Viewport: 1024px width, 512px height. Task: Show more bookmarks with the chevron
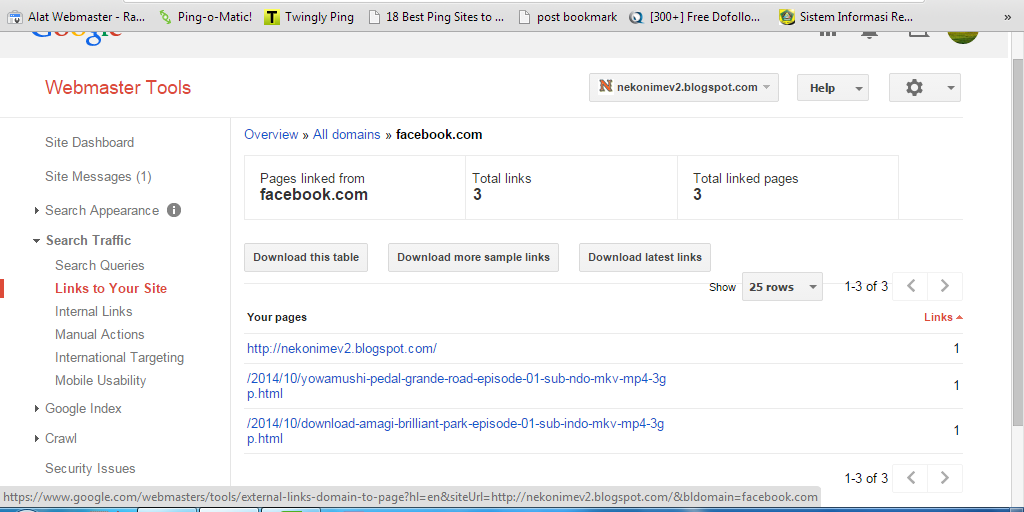(1008, 18)
